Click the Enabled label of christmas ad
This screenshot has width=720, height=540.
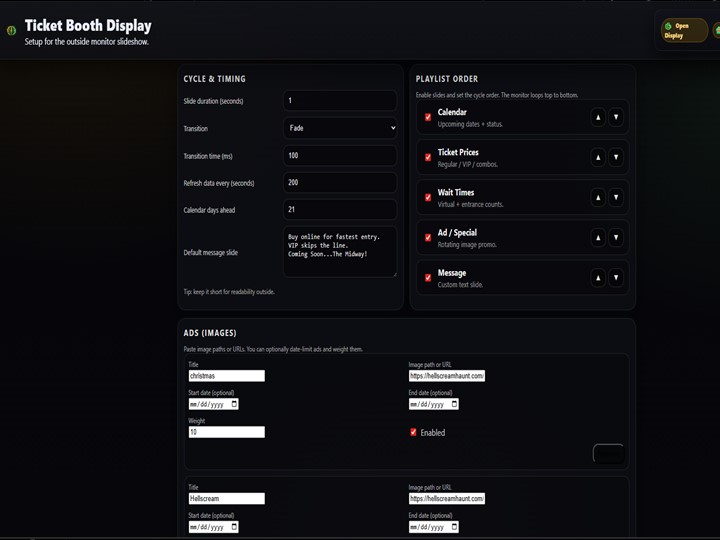coord(433,433)
